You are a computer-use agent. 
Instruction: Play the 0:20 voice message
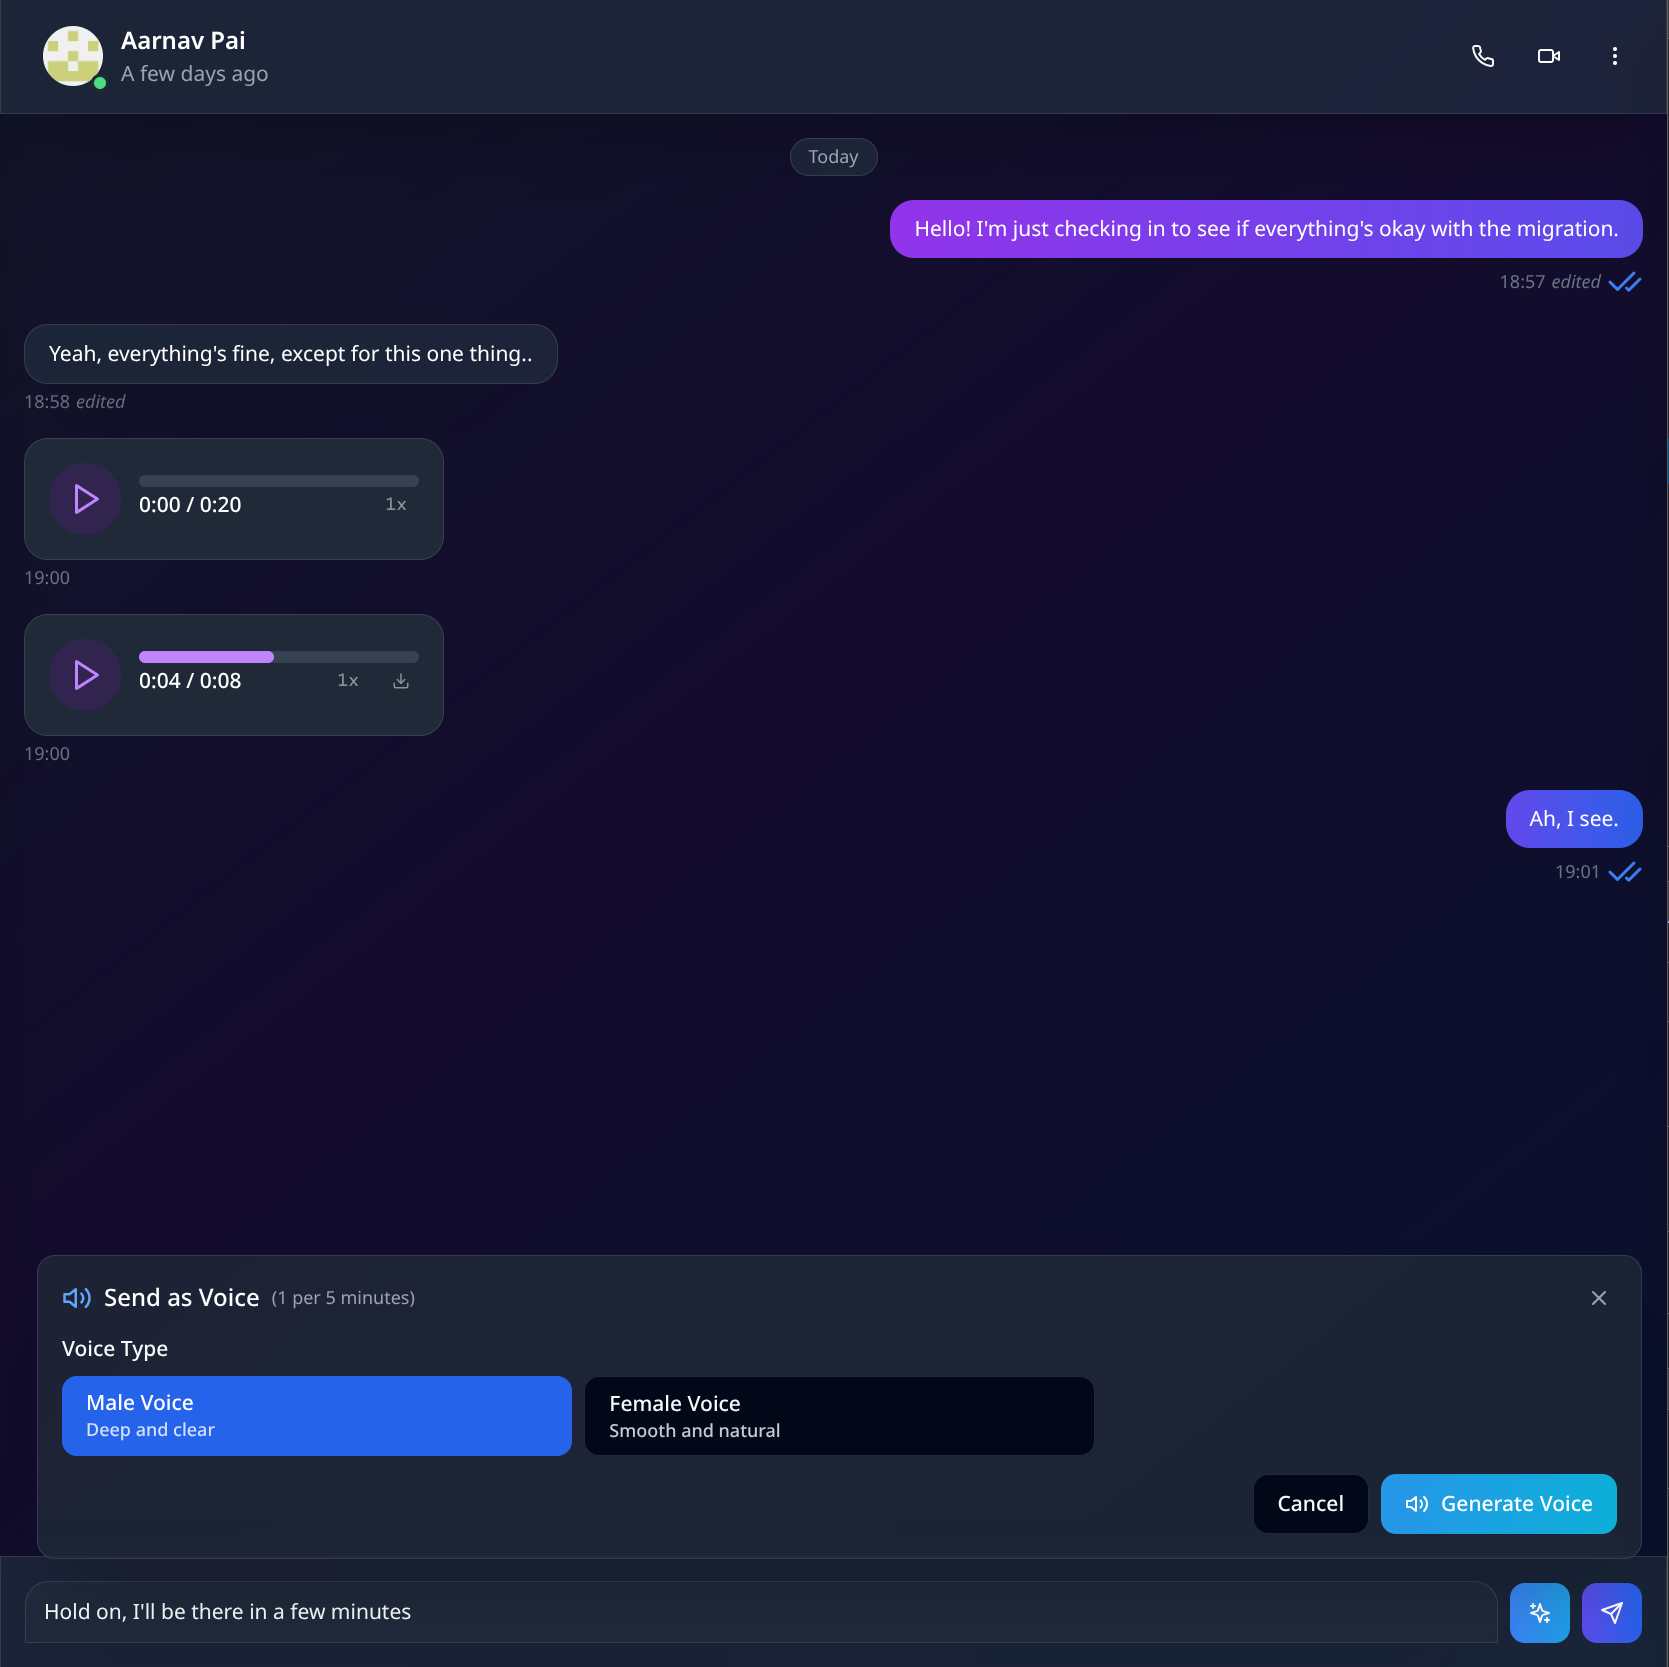86,499
